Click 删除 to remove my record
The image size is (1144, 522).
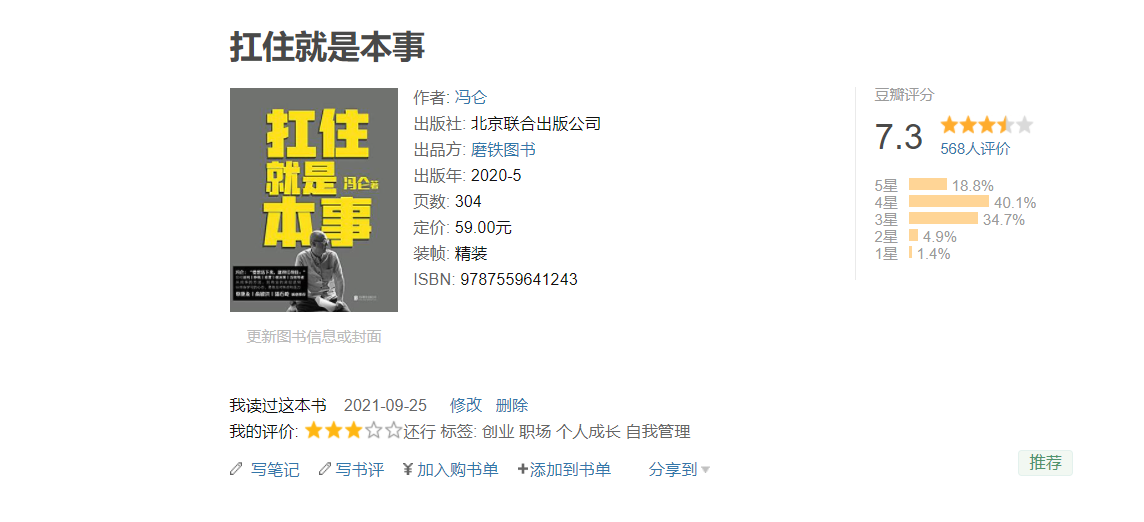click(x=511, y=405)
